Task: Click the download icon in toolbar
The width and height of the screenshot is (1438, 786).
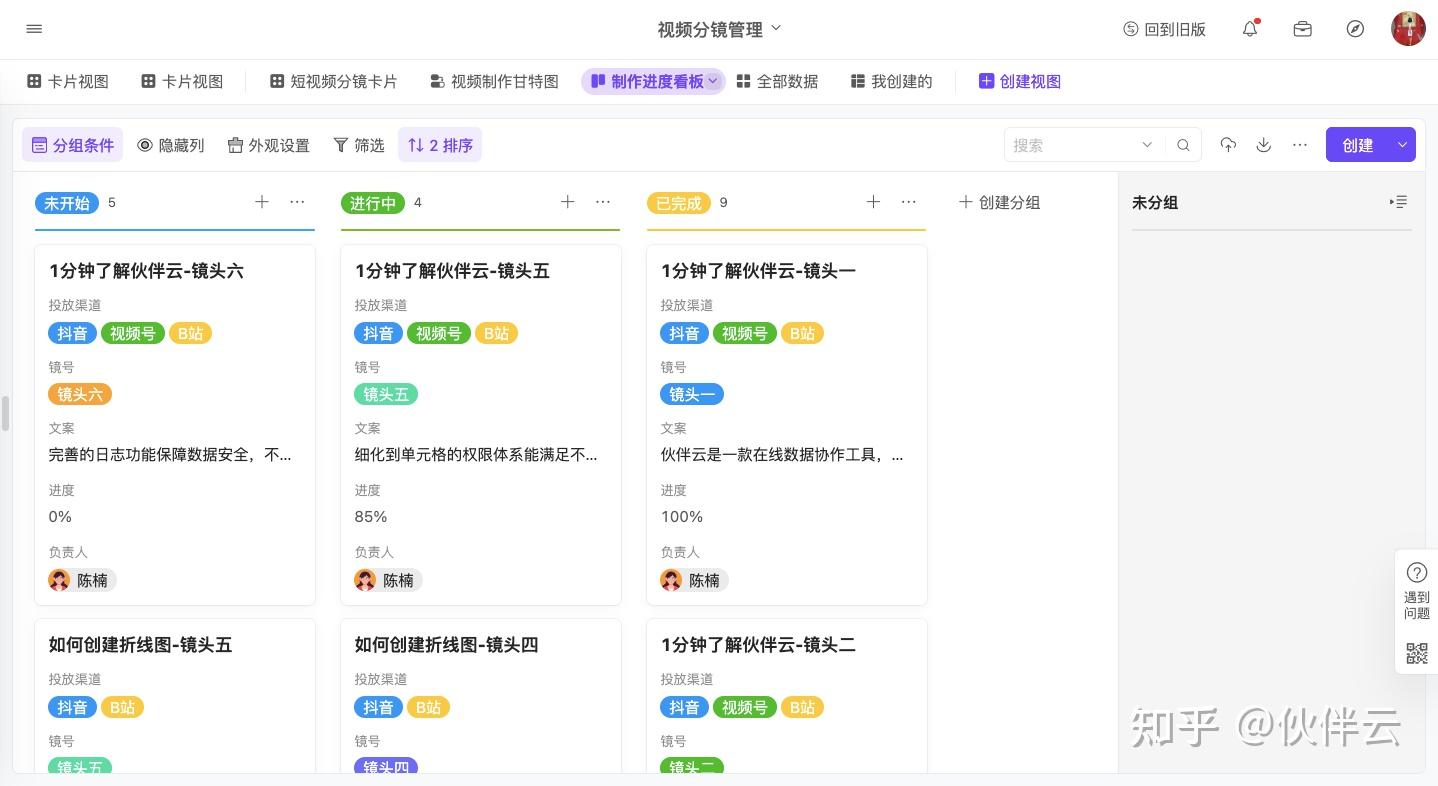Action: [x=1264, y=145]
